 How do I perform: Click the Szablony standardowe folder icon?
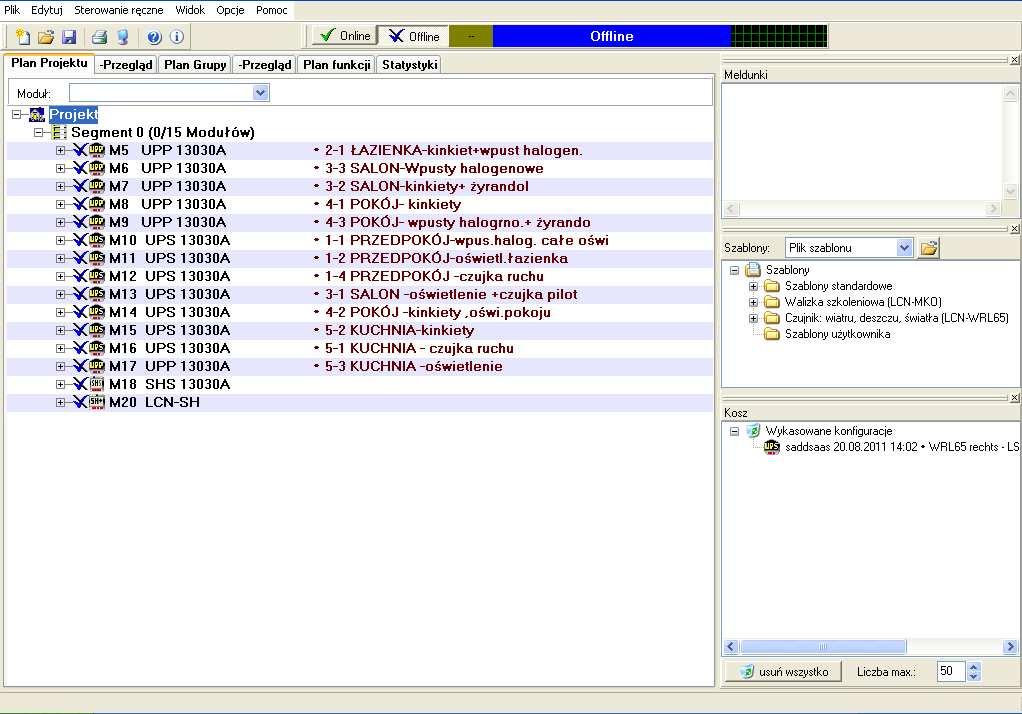pos(772,286)
